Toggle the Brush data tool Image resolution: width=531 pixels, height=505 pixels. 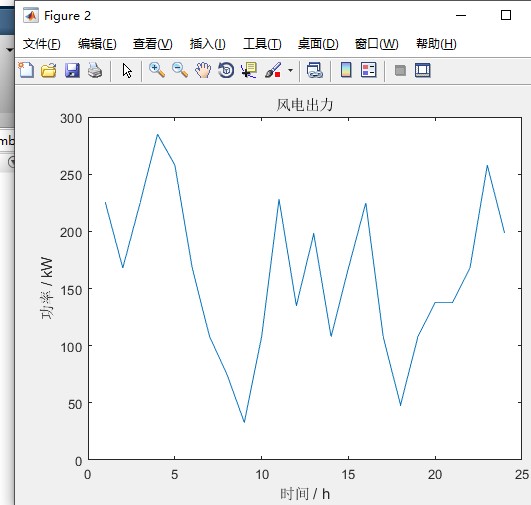(x=273, y=70)
